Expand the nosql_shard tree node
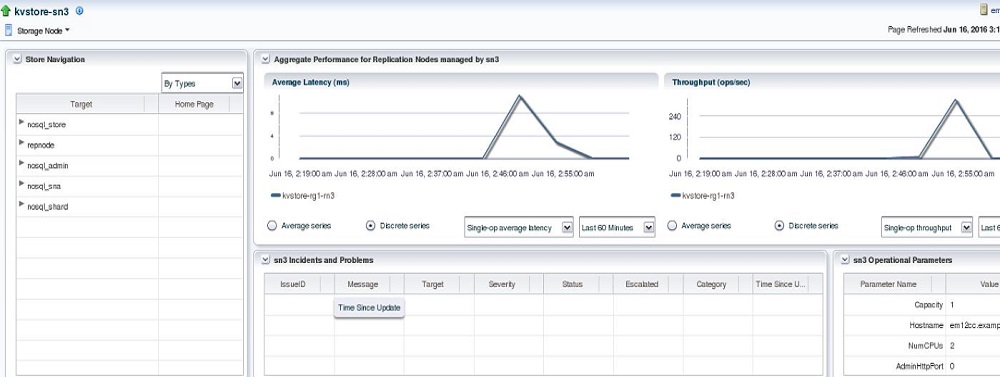Image resolution: width=1000 pixels, height=377 pixels. pyautogui.click(x=22, y=204)
